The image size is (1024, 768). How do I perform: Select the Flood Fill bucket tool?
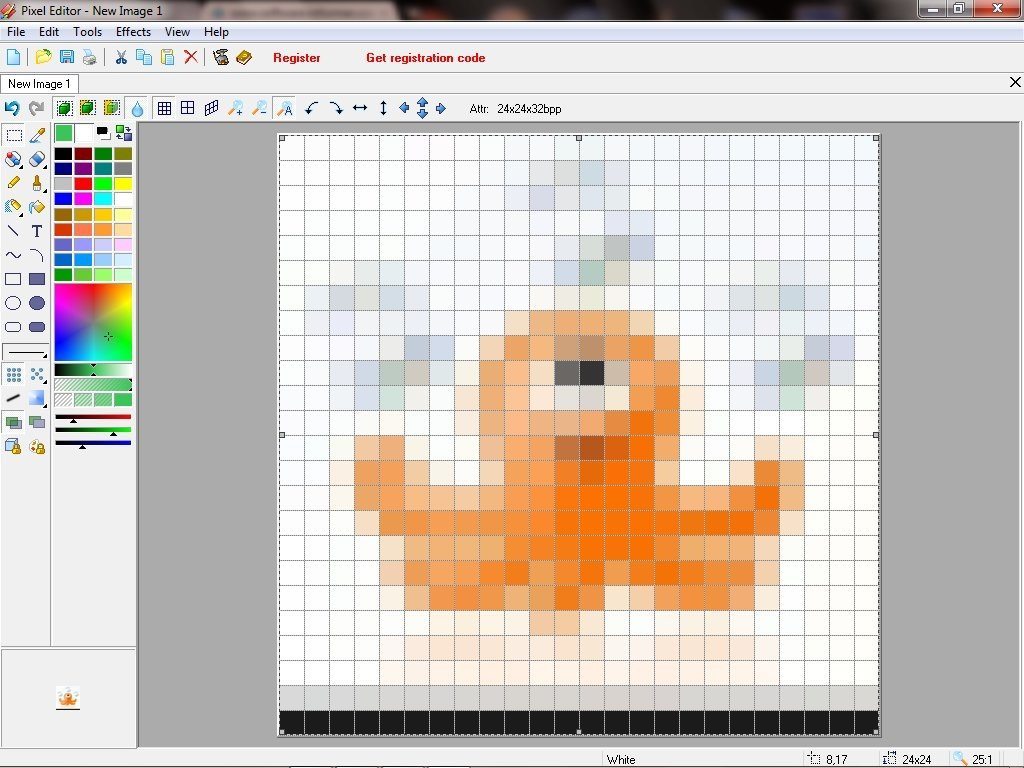pos(37,207)
